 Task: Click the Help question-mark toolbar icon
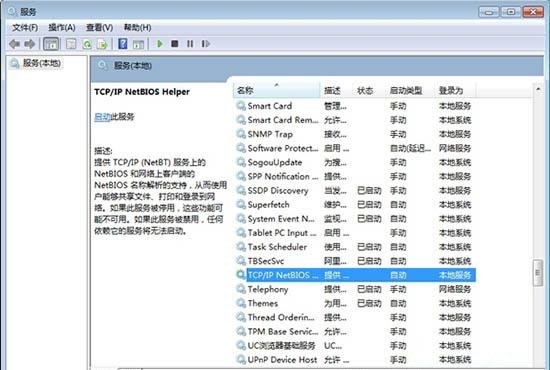[123, 44]
